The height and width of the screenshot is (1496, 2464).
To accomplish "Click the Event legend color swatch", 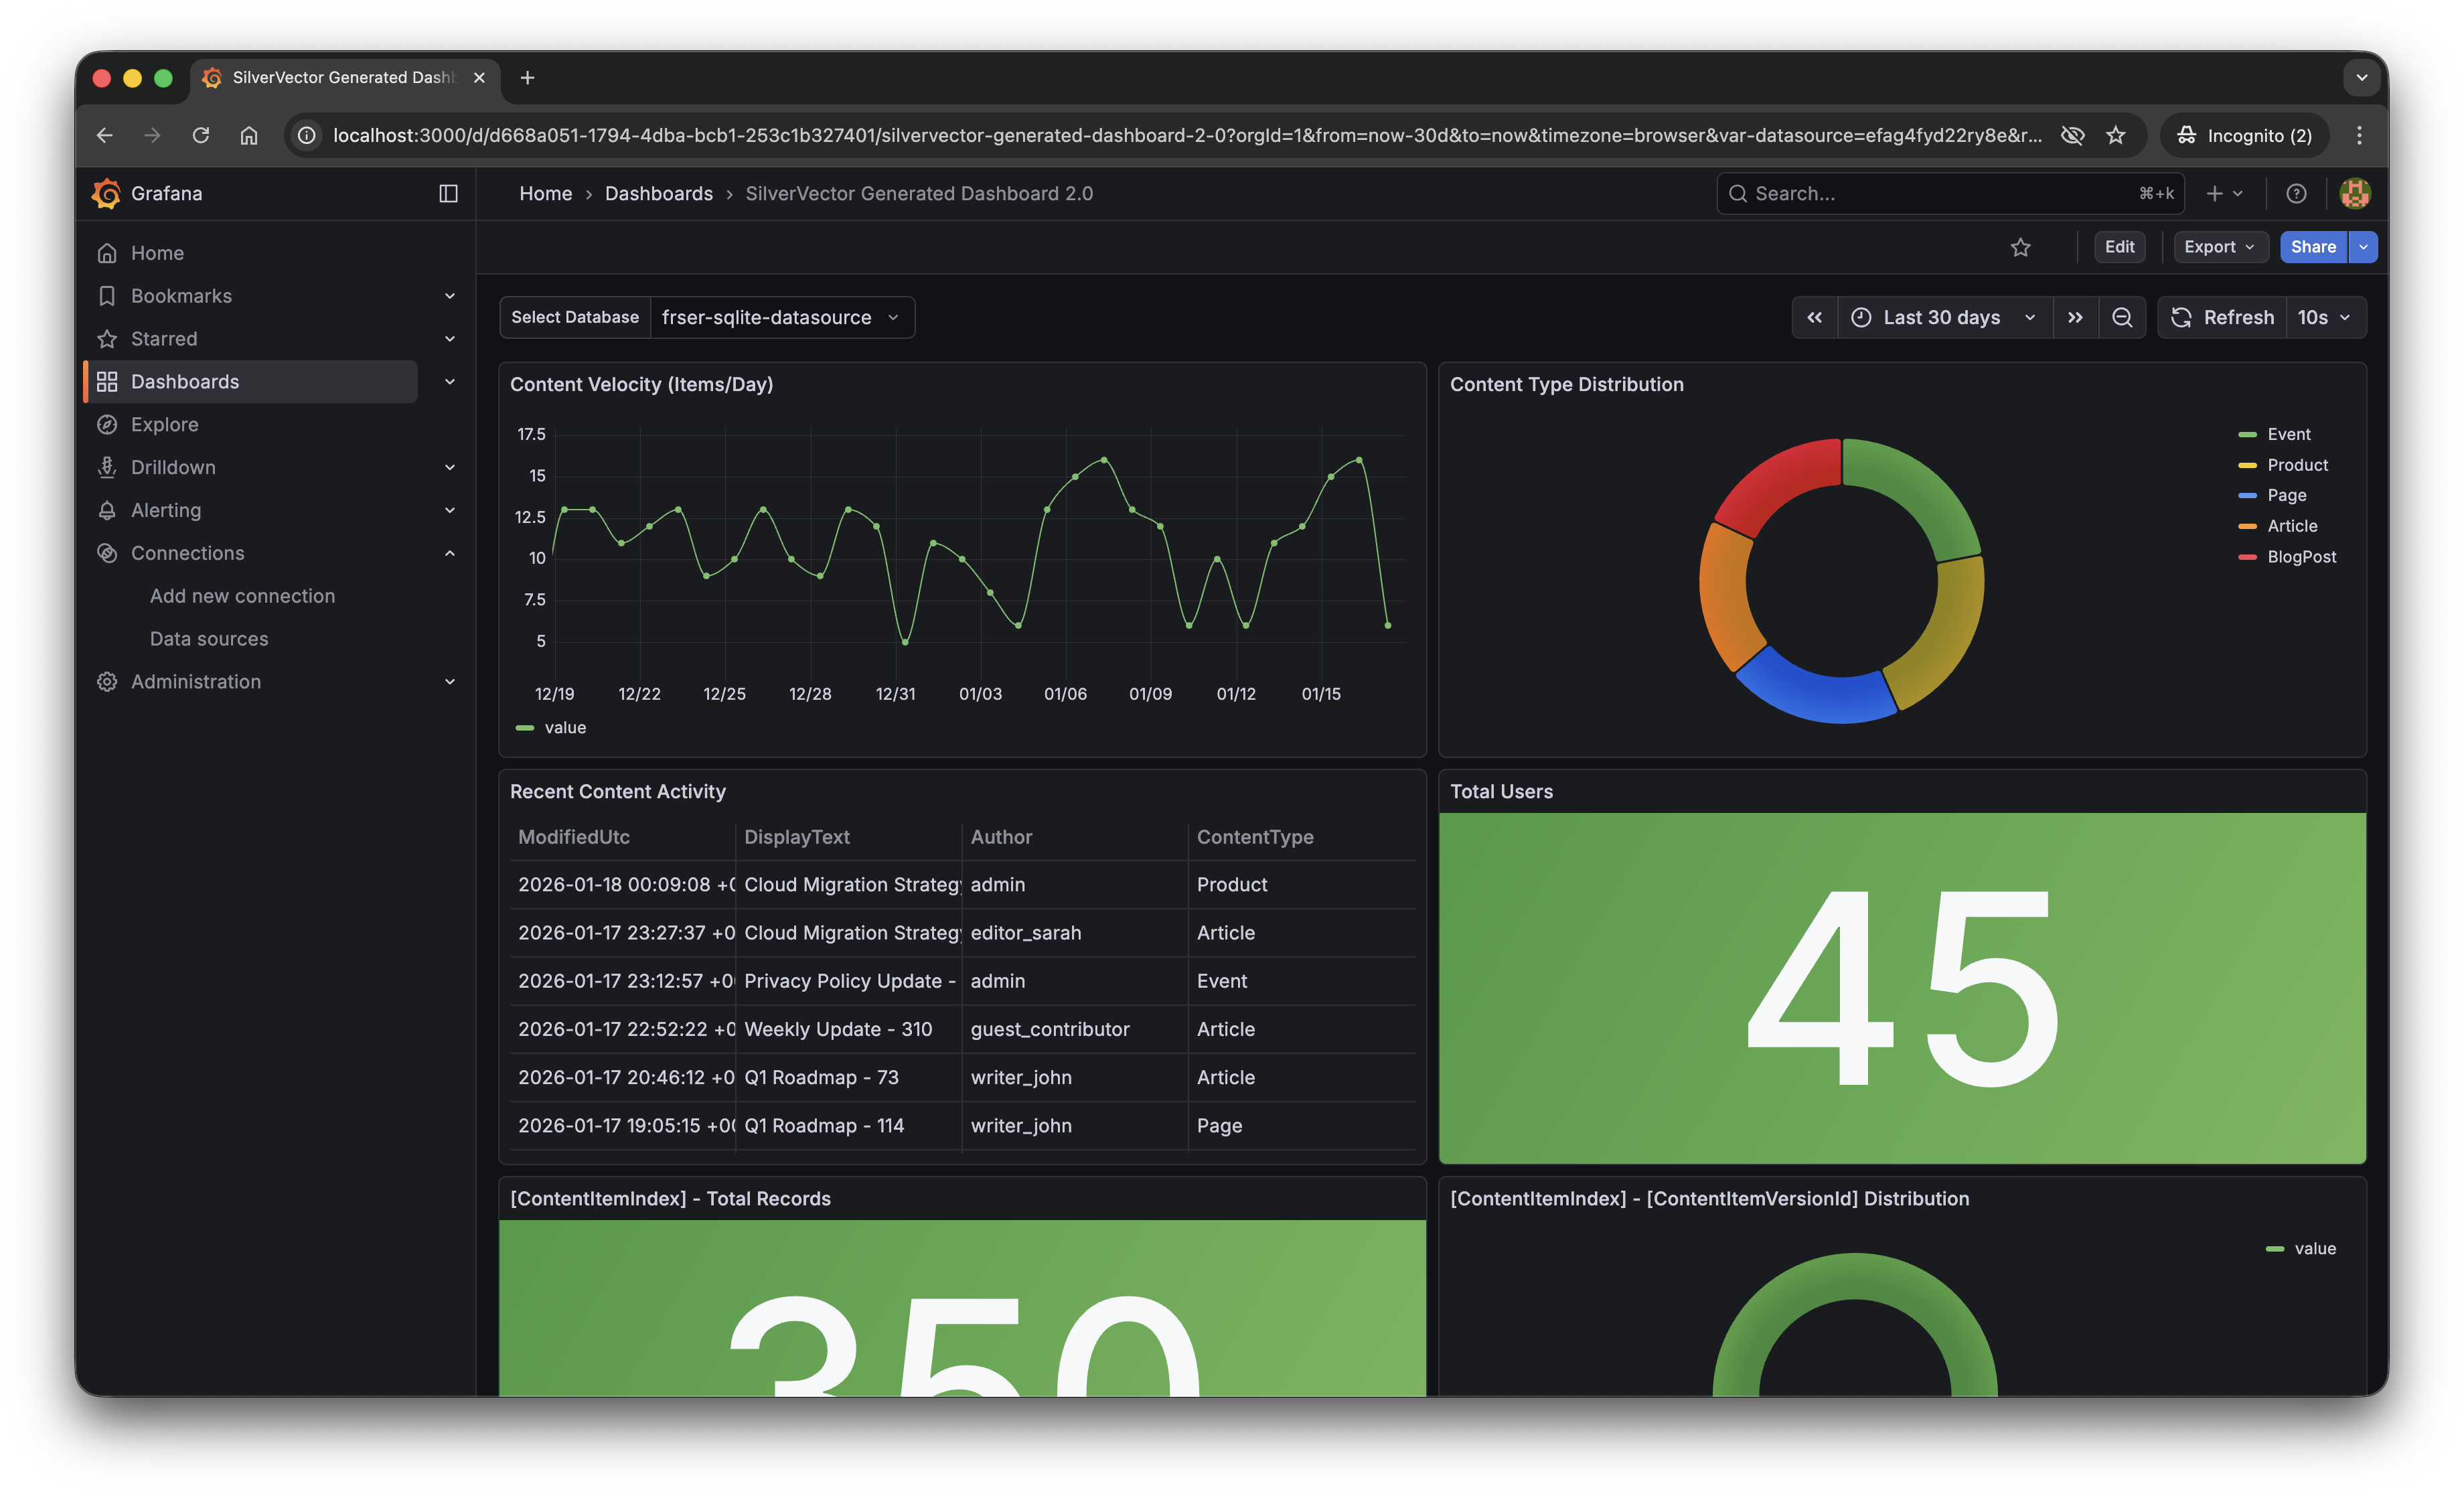I will coord(2247,434).
